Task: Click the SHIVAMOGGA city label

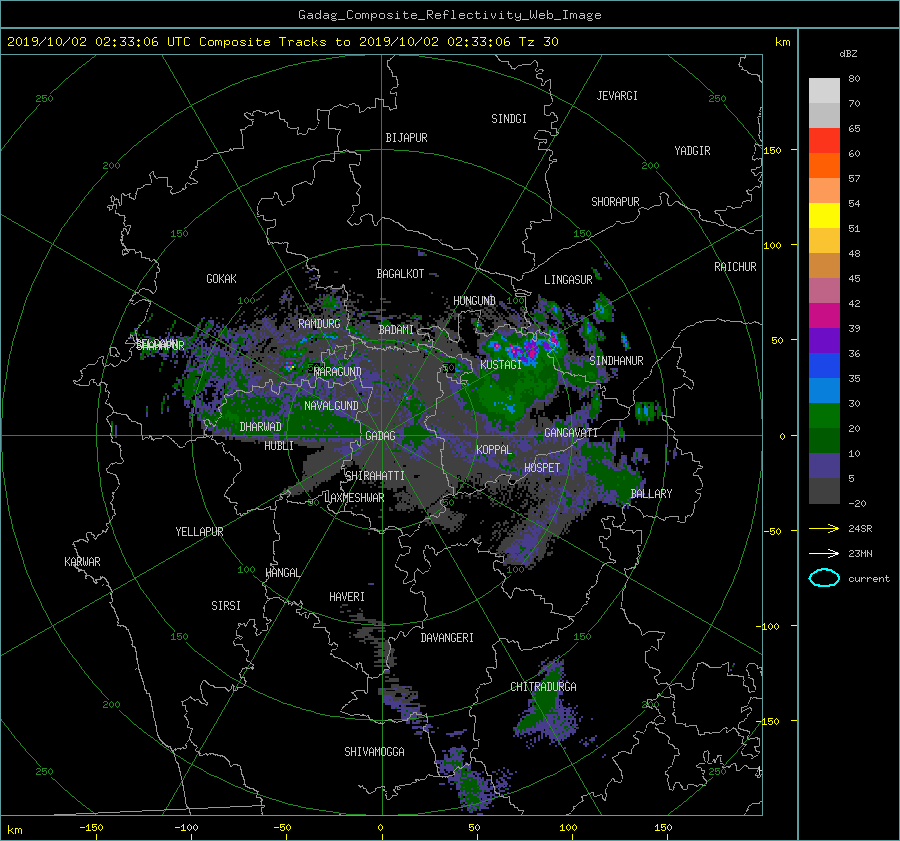Action: tap(374, 751)
